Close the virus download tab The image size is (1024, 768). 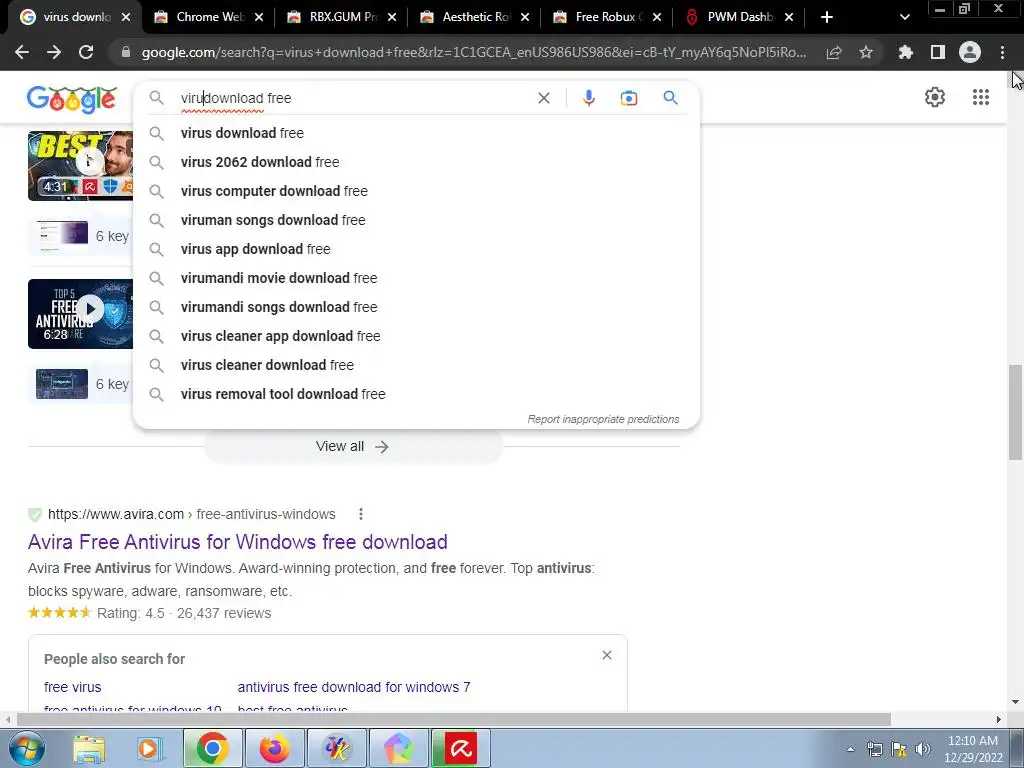[126, 18]
